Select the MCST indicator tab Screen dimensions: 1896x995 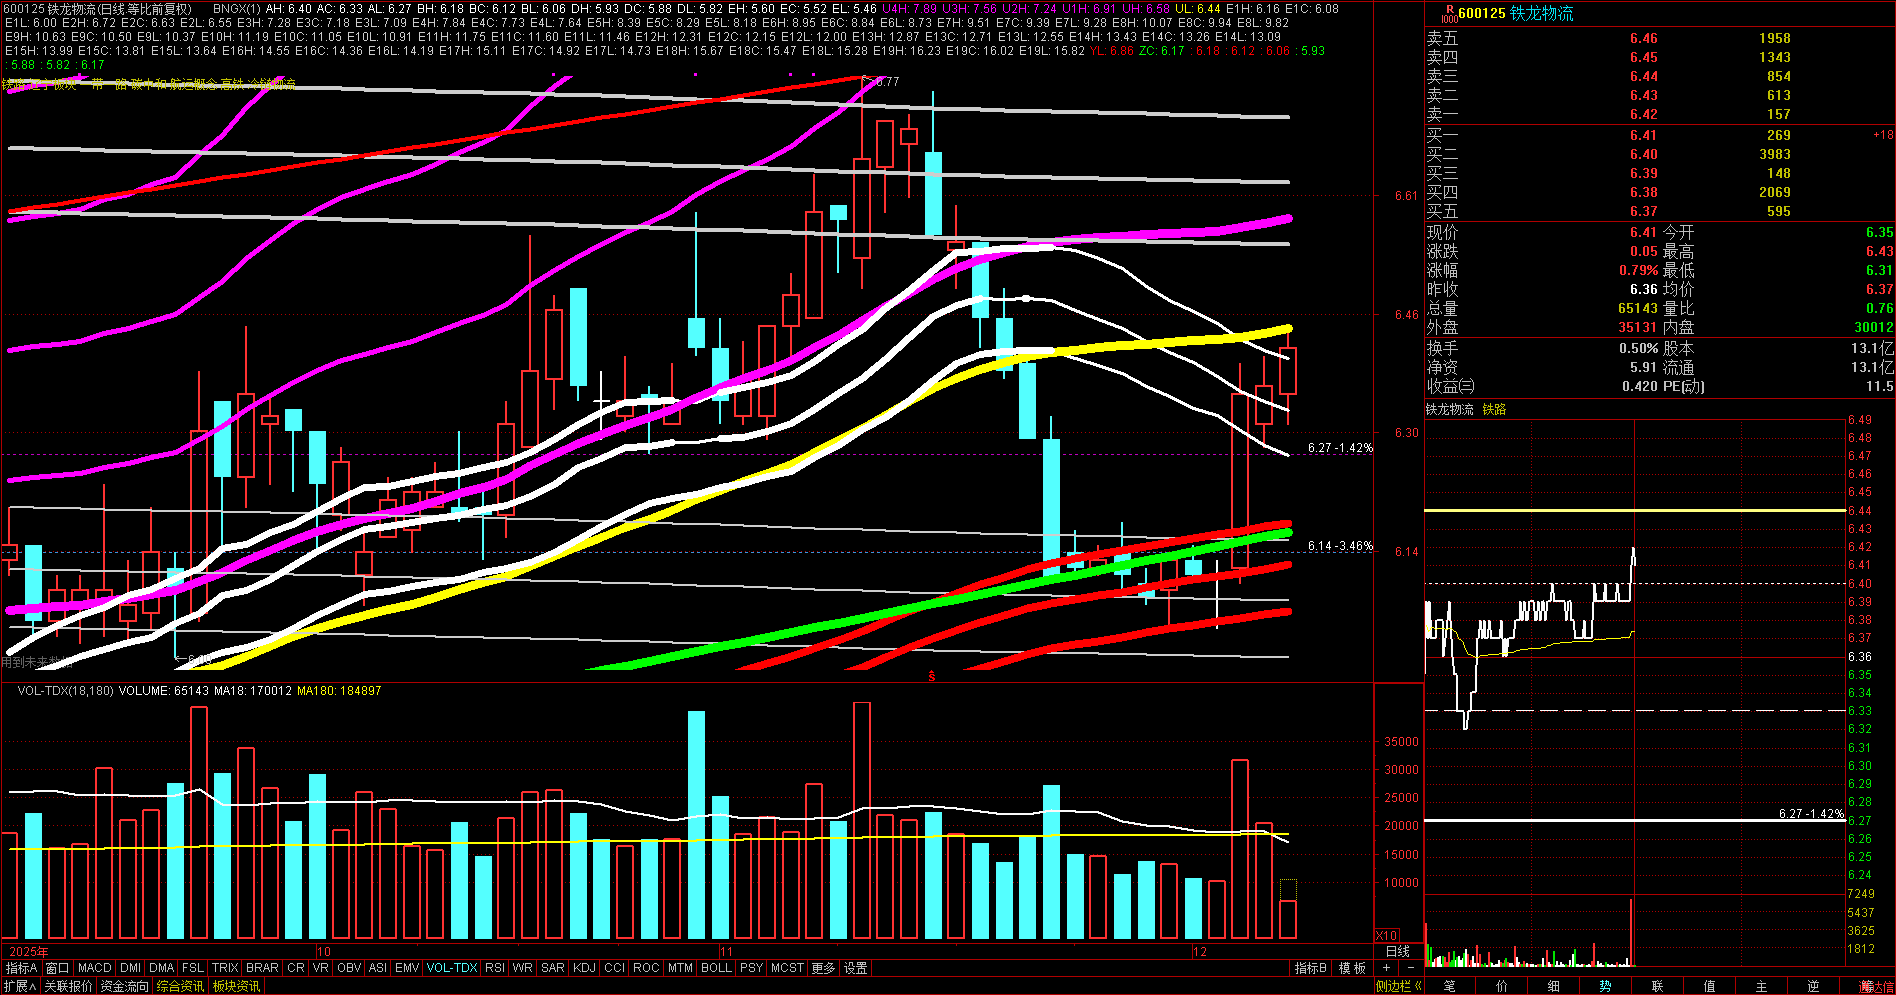tap(788, 968)
